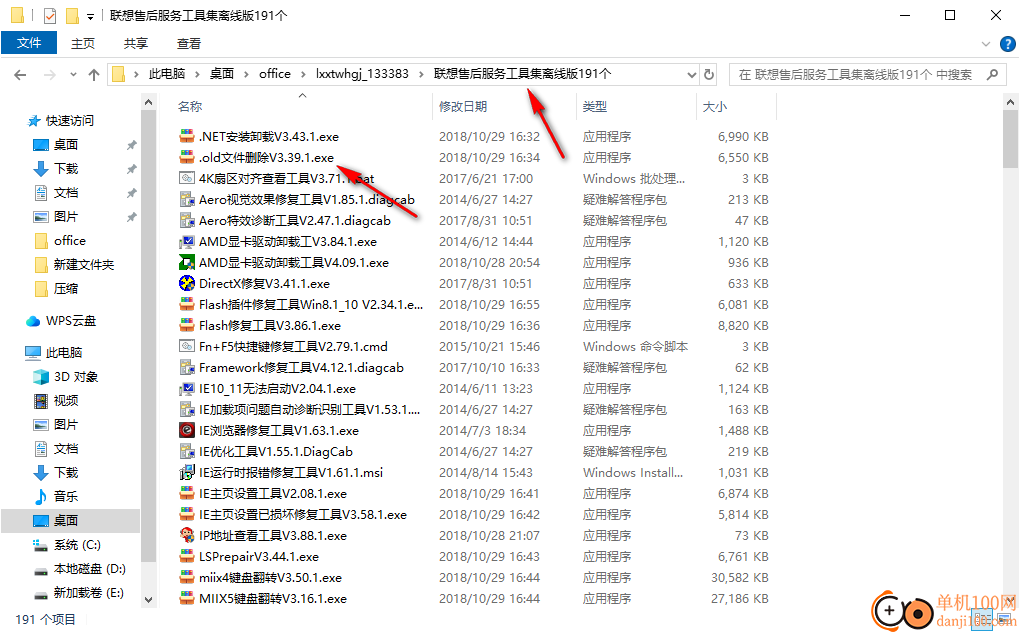Click the LSPrepairV3.44.1.exe file icon
1020x632 pixels.
click(187, 557)
